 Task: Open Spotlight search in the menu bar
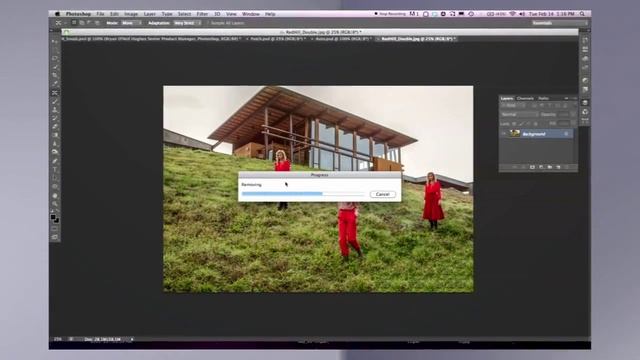click(582, 14)
